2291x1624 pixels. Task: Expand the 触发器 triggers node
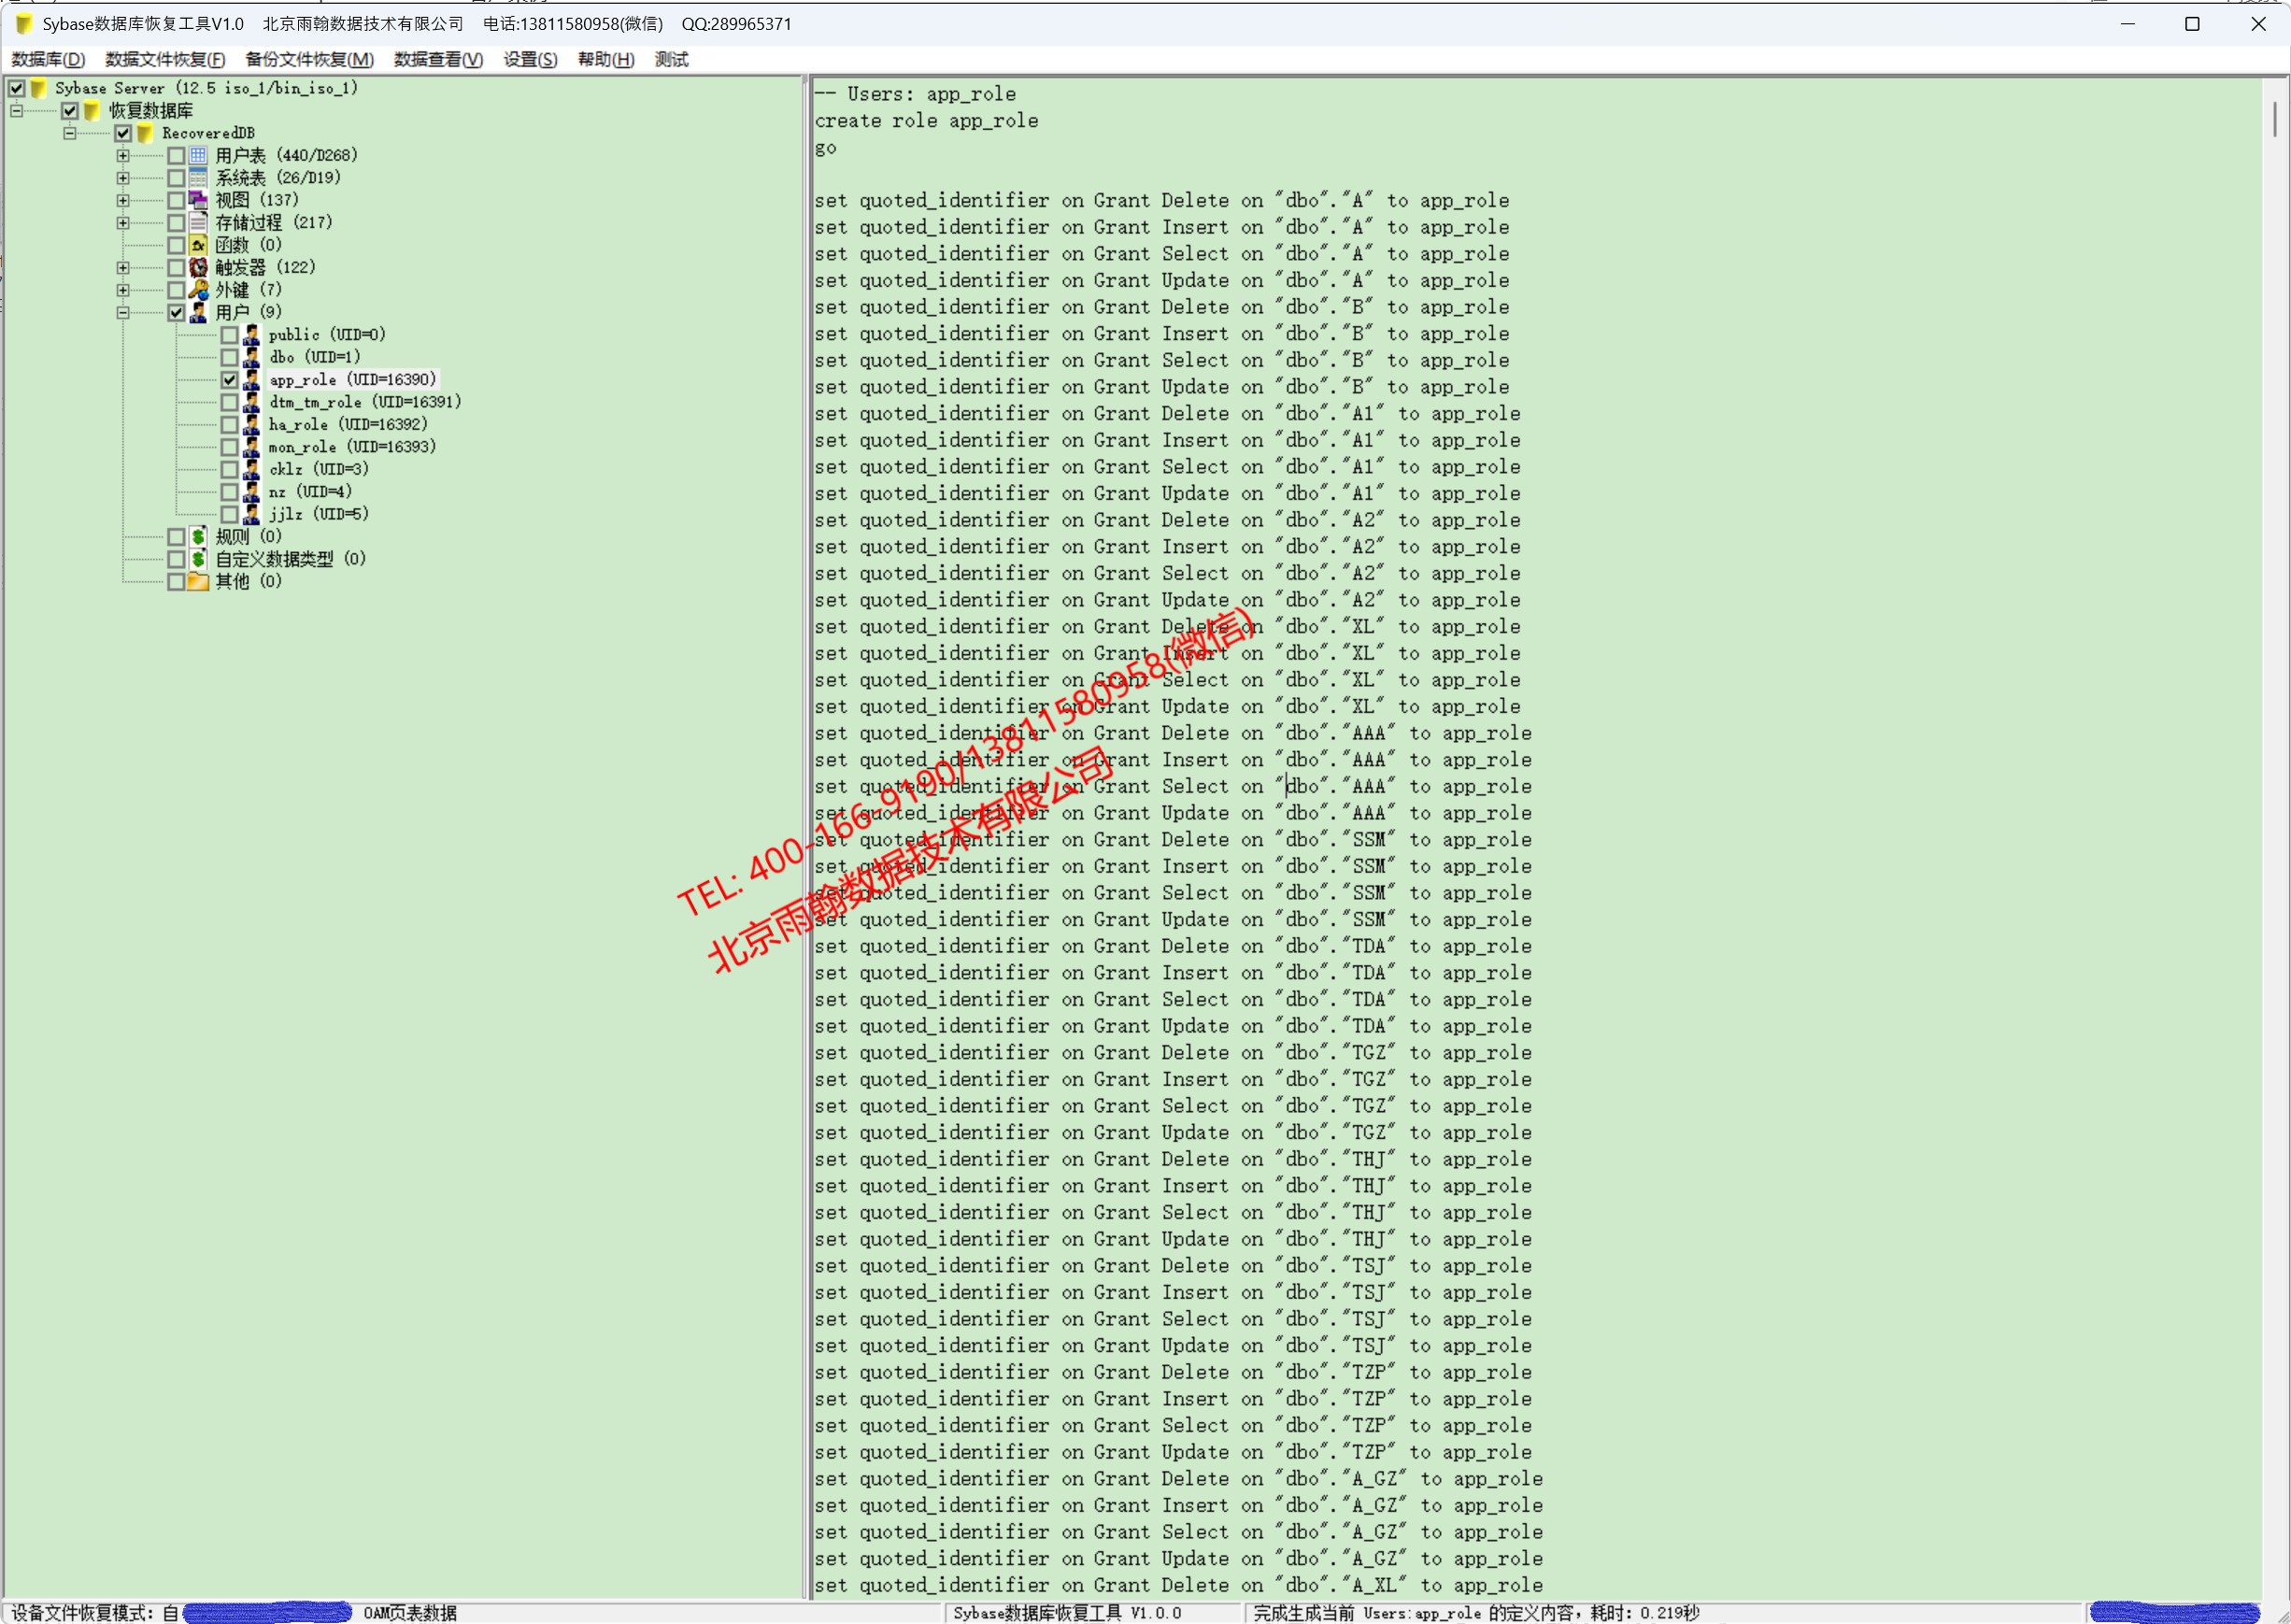point(123,267)
